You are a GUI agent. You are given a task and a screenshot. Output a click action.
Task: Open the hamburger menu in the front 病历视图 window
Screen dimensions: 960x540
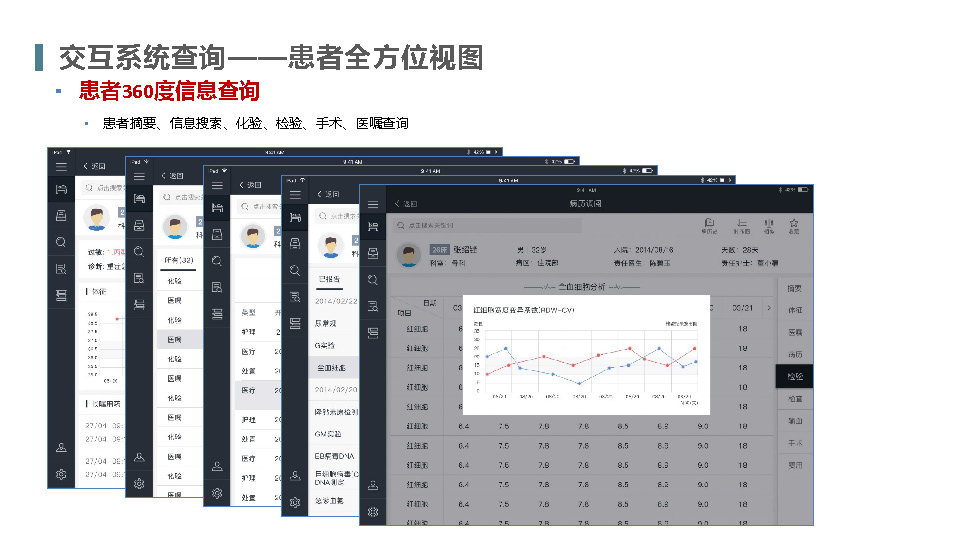373,204
